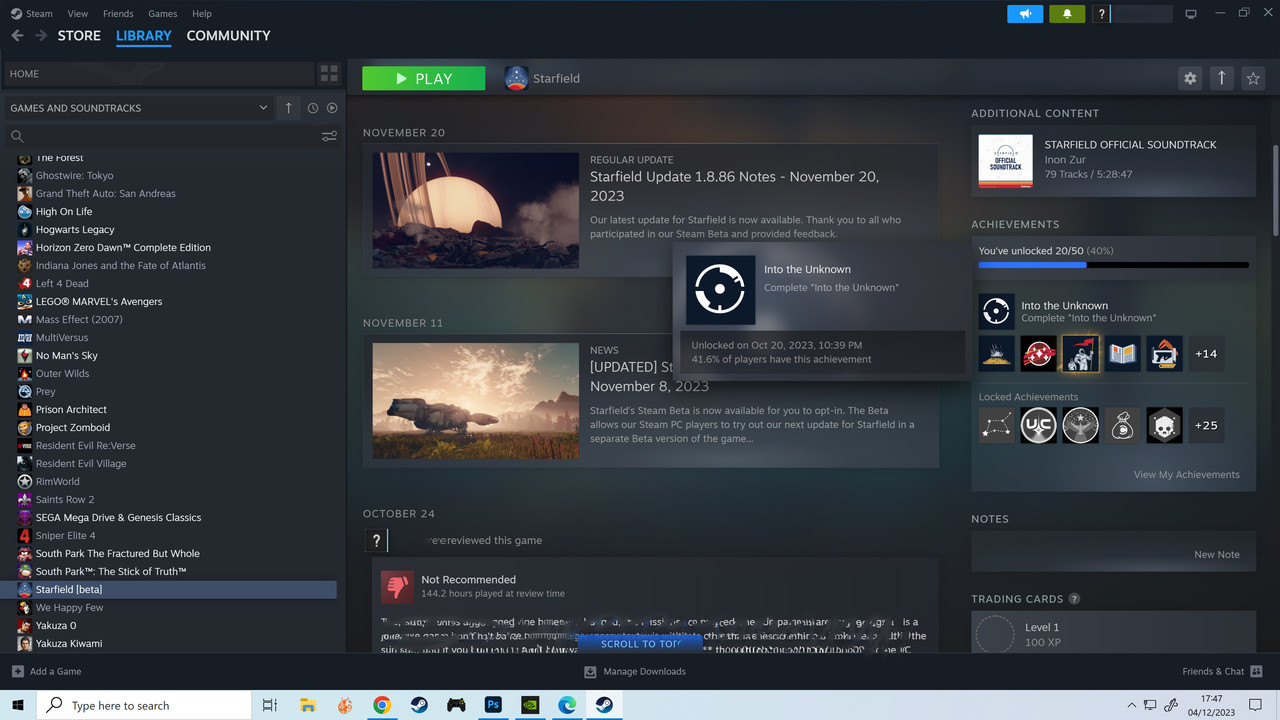The image size is (1280, 720).
Task: Switch to the Community tab
Action: (x=228, y=36)
